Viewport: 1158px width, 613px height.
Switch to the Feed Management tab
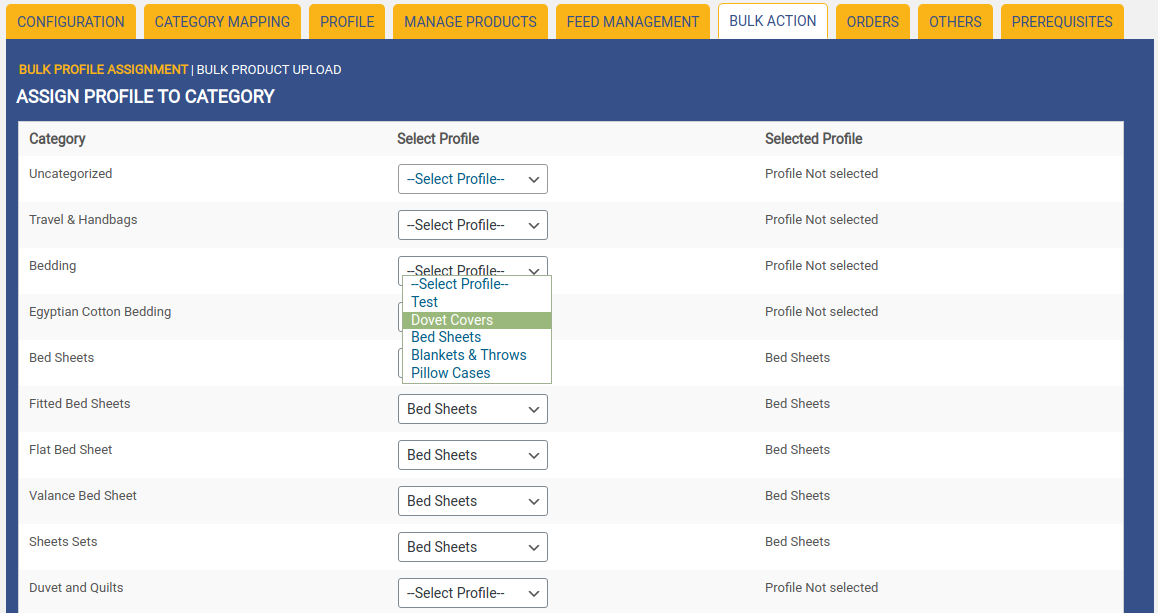[x=633, y=22]
